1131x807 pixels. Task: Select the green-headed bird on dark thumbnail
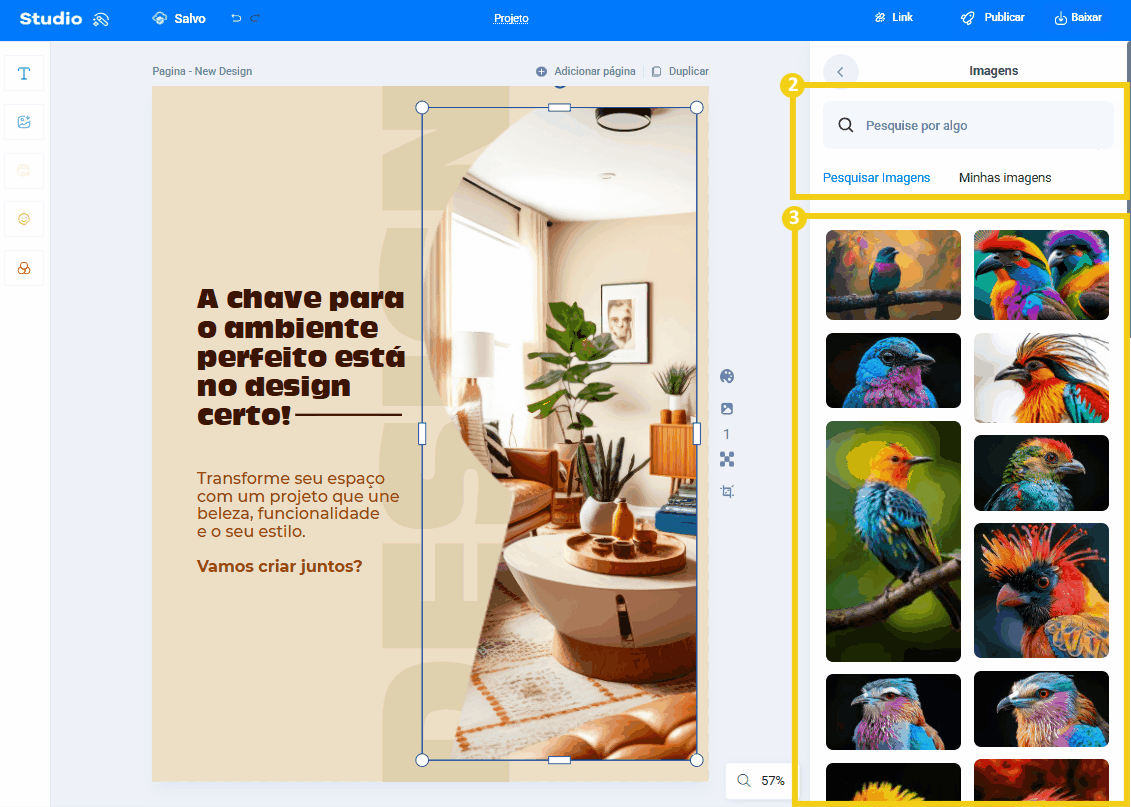pos(1041,473)
